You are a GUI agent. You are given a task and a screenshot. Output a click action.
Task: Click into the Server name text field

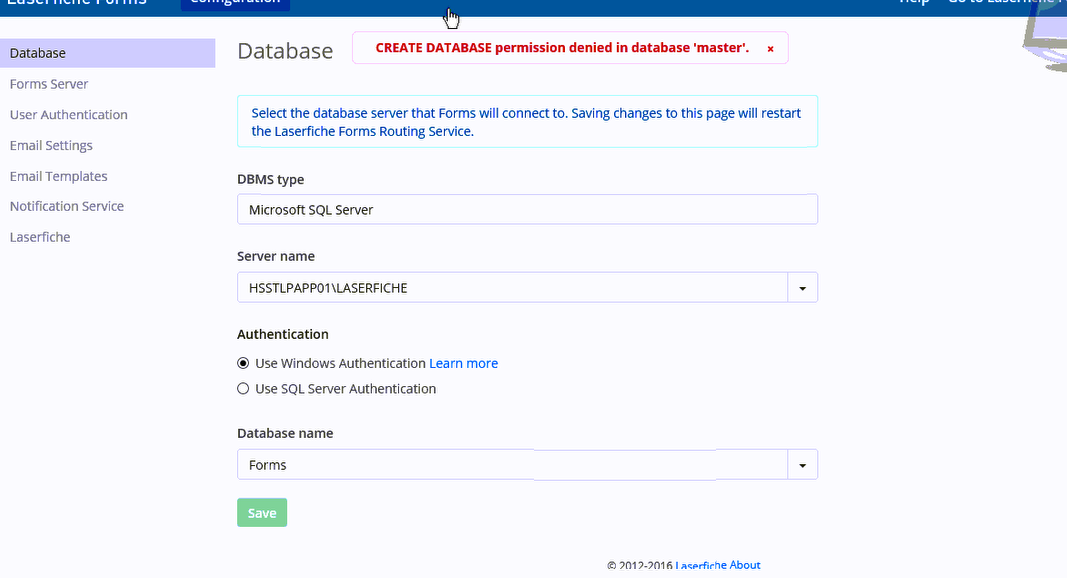(512, 288)
